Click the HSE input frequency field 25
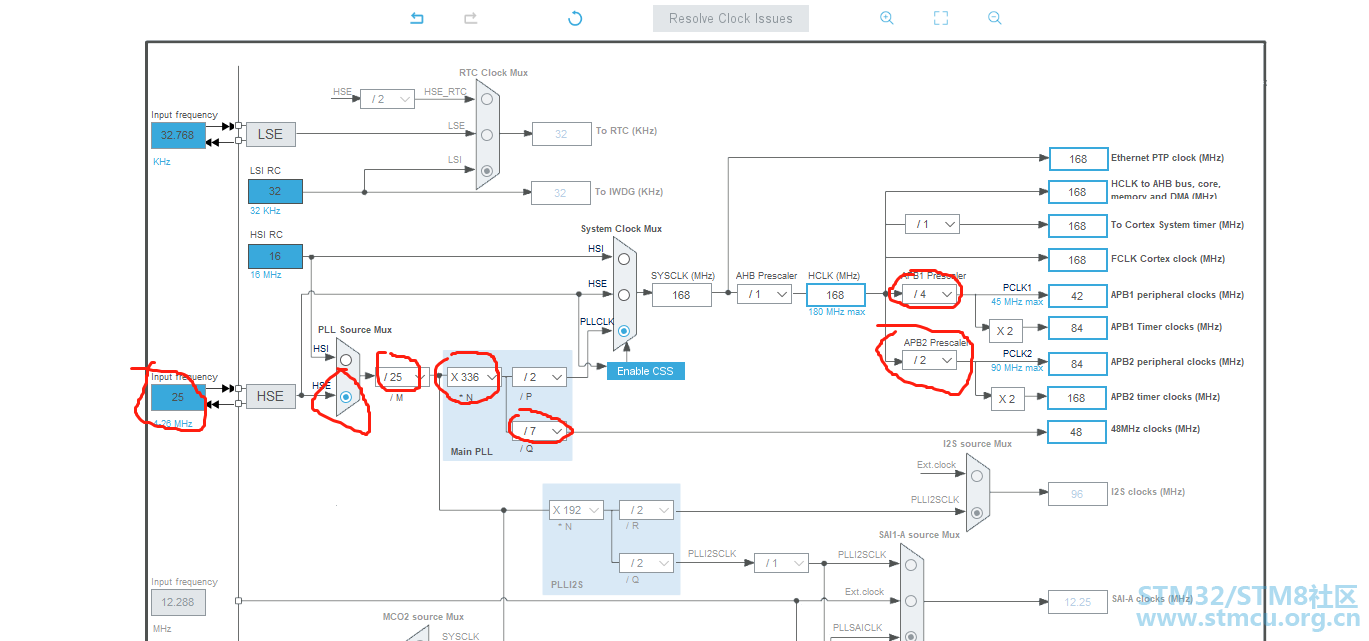 [178, 397]
